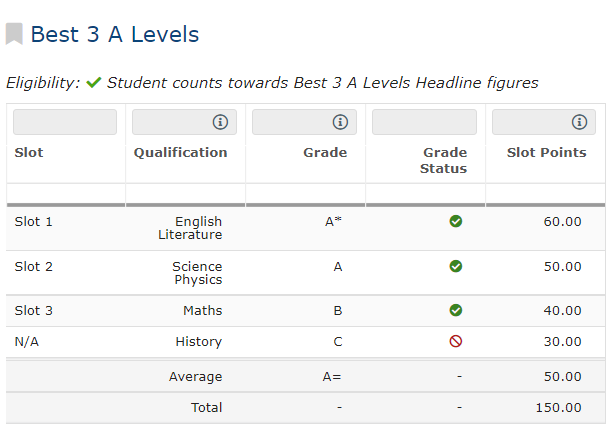
Task: Click the info icon above Slot Points column
Action: pos(579,122)
